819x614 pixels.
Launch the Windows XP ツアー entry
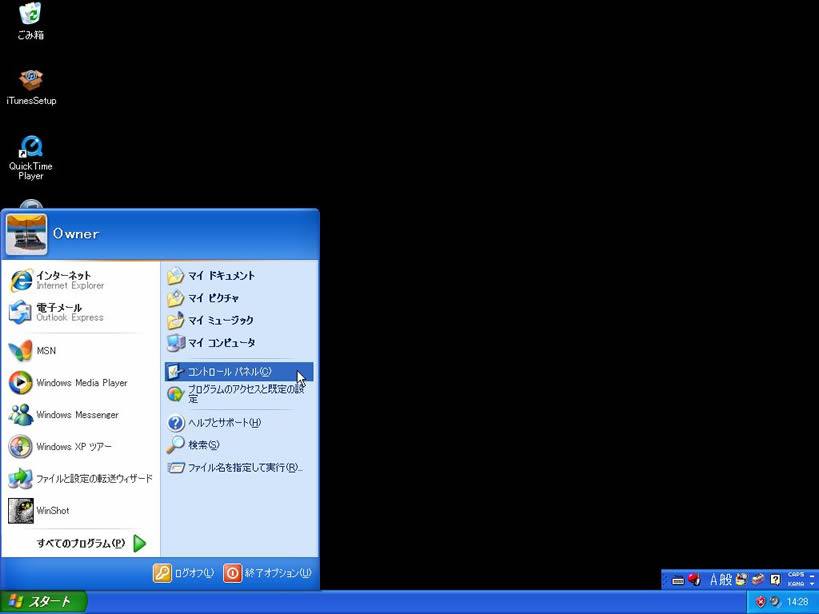click(x=80, y=446)
